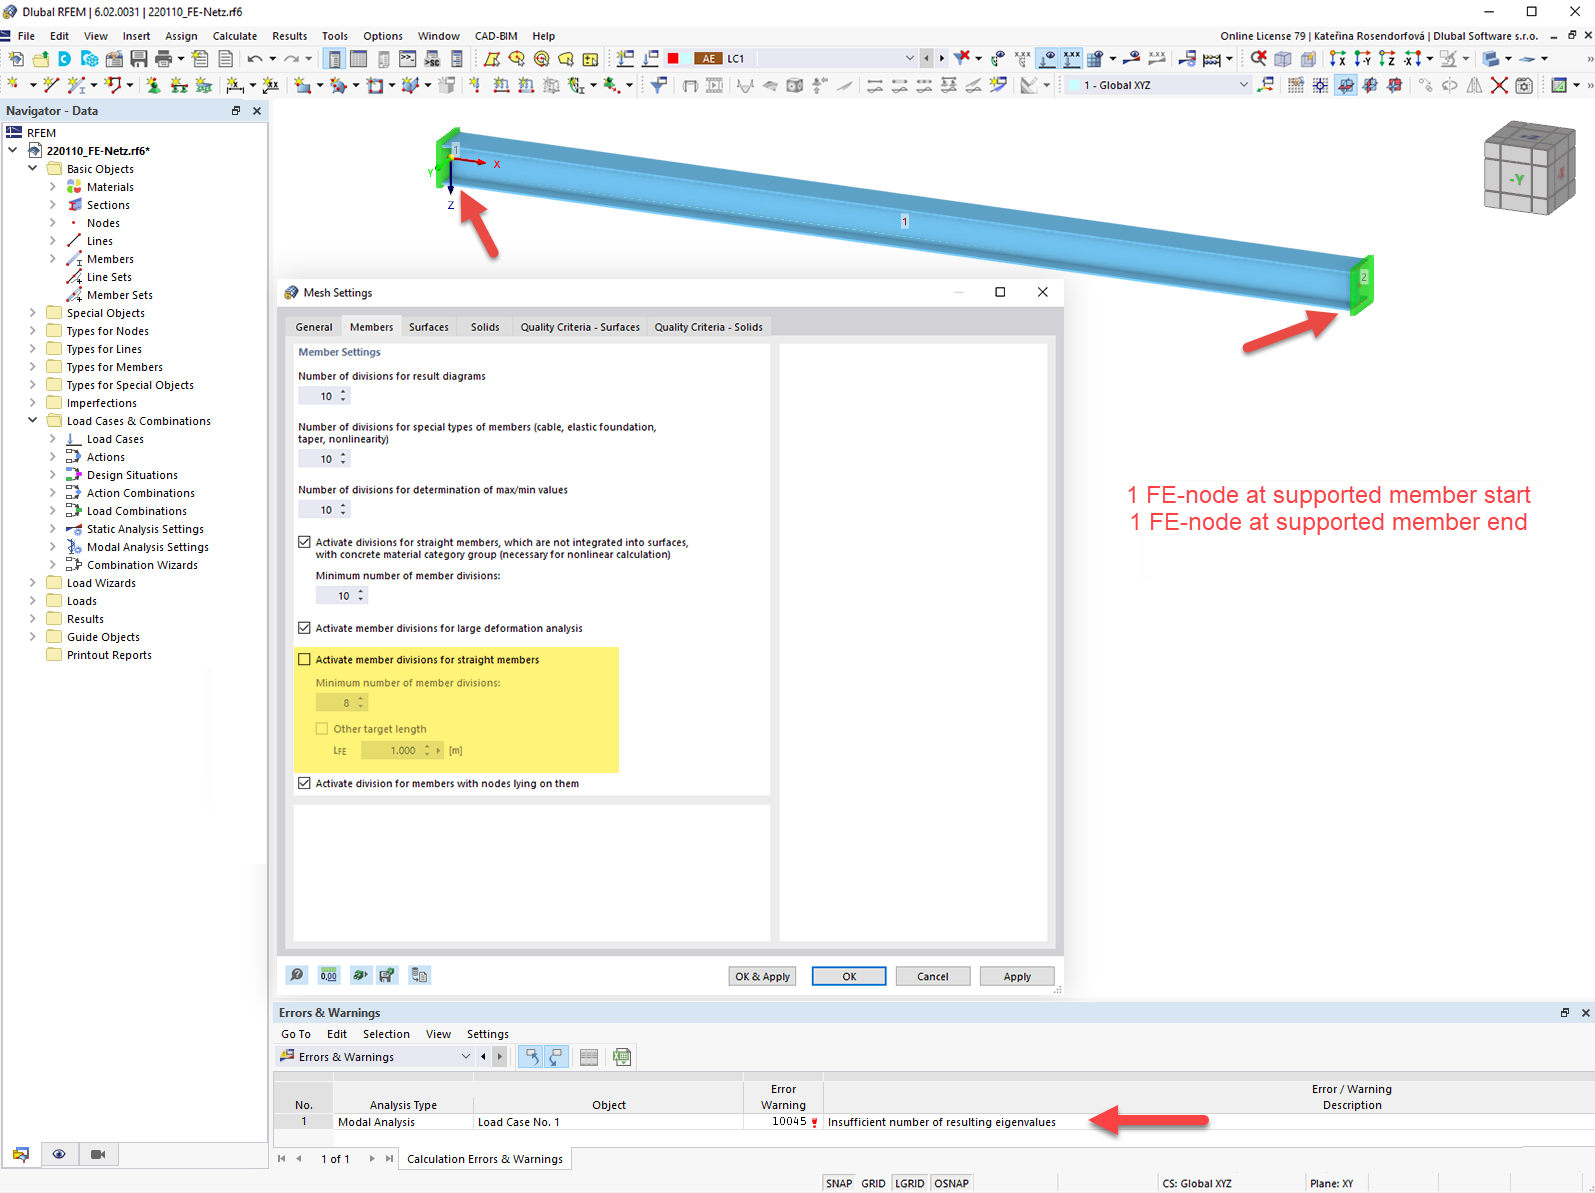Uncheck Activate division for members with nodes lying
Screen dimensions: 1595x1193
coord(305,784)
